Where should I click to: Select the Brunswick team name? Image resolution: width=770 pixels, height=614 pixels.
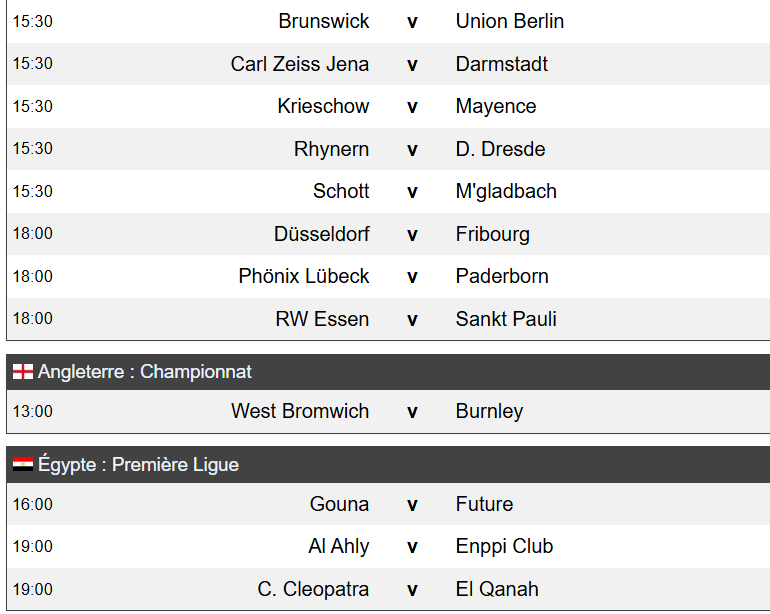[x=324, y=21]
